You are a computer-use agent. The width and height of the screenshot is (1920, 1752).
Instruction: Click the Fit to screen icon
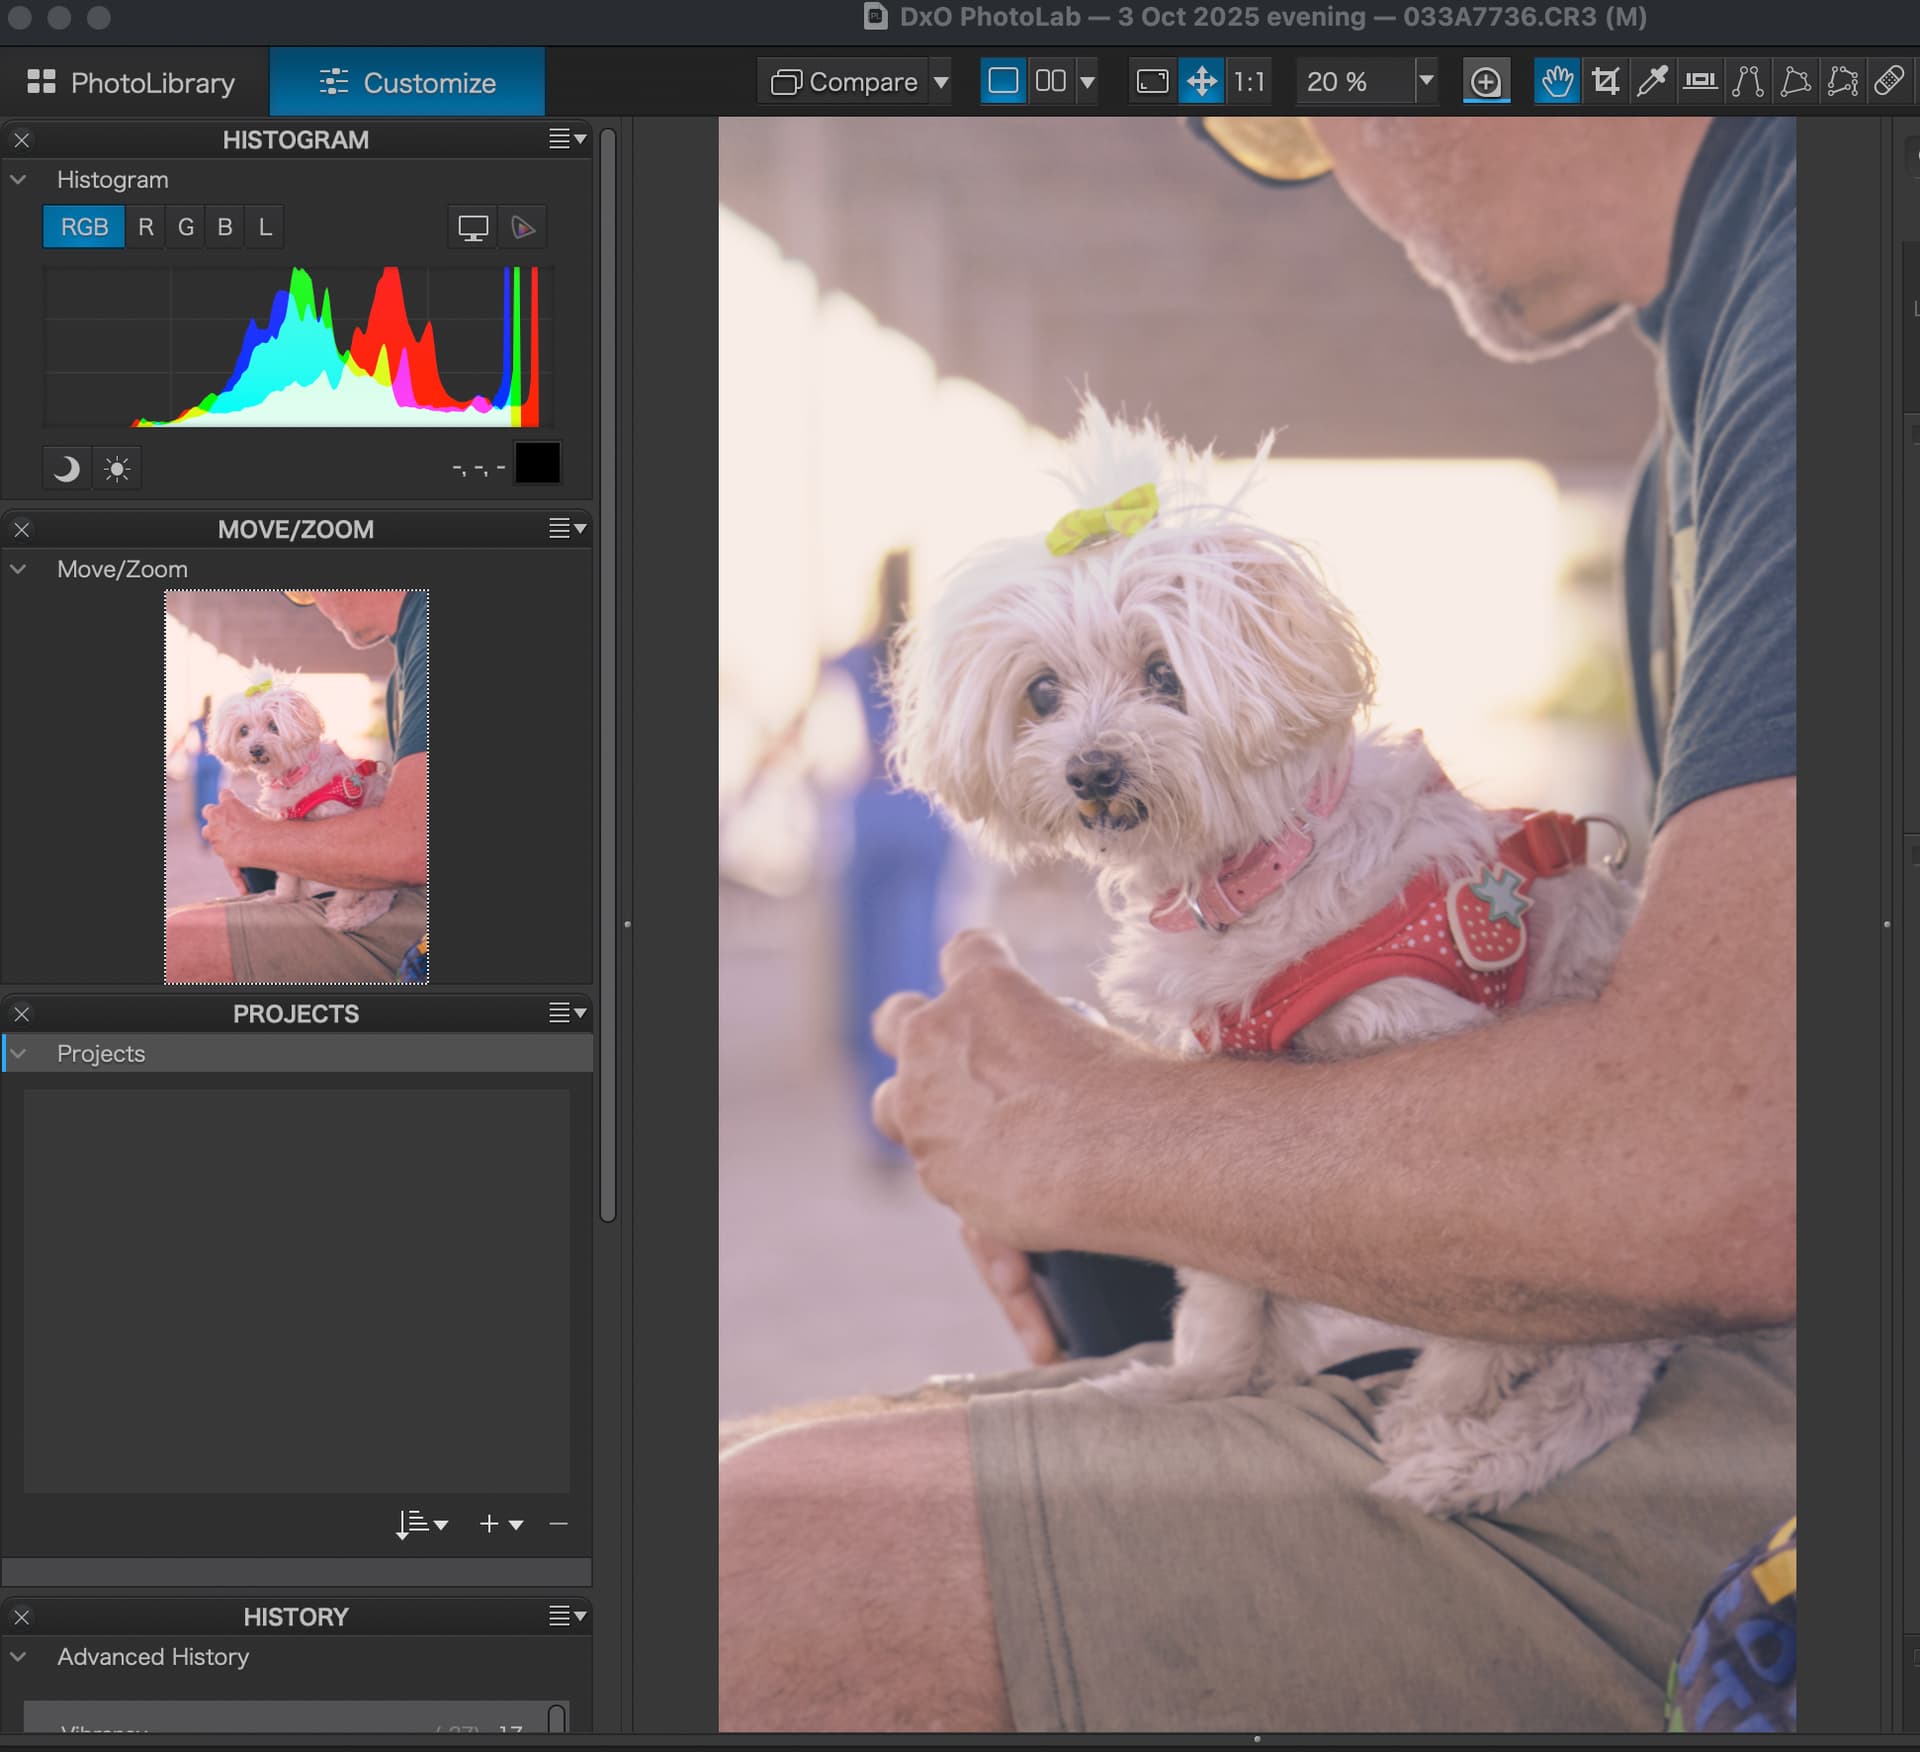pyautogui.click(x=1152, y=81)
